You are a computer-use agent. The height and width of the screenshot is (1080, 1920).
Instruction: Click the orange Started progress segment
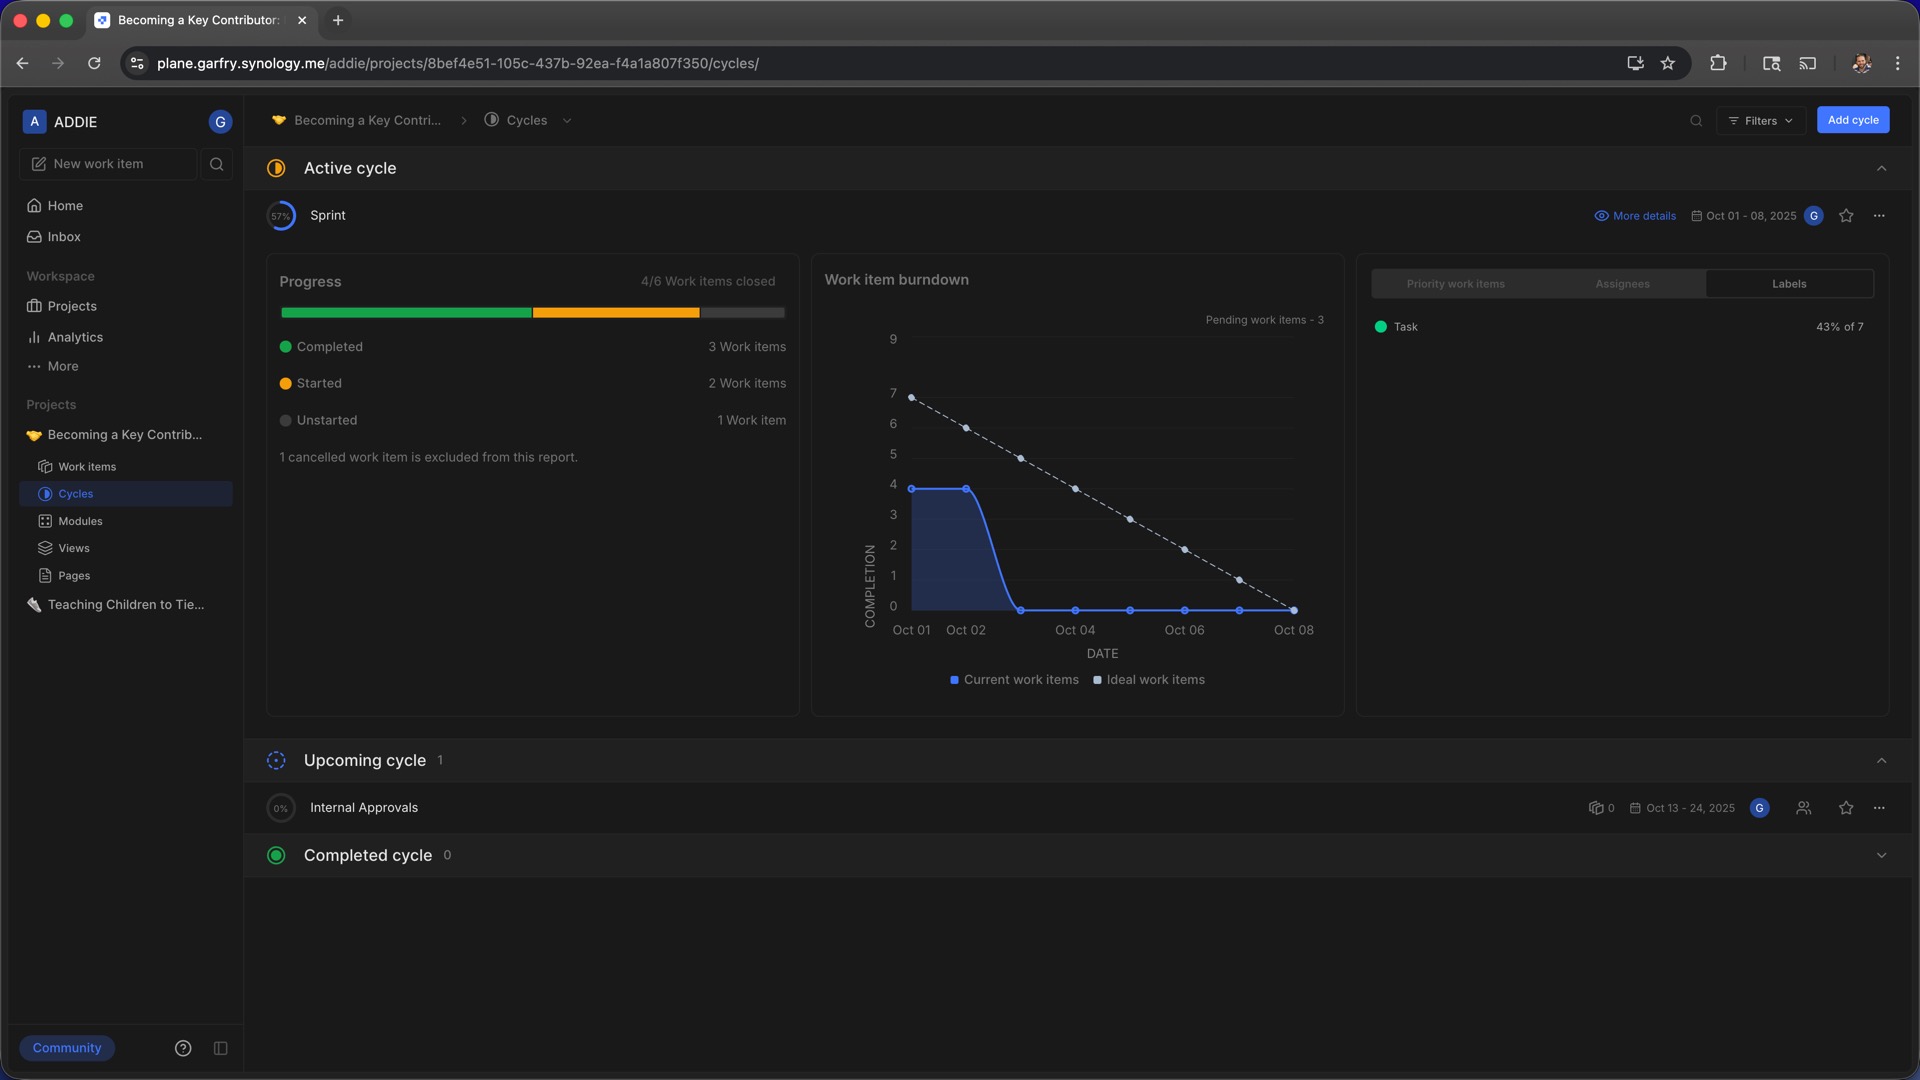615,313
